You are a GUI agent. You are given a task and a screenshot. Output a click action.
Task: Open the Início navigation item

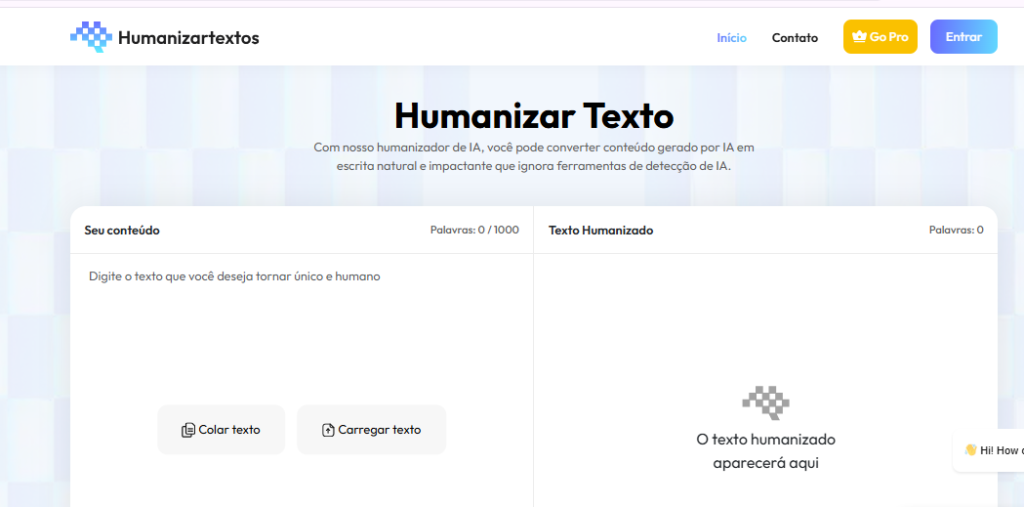(731, 38)
